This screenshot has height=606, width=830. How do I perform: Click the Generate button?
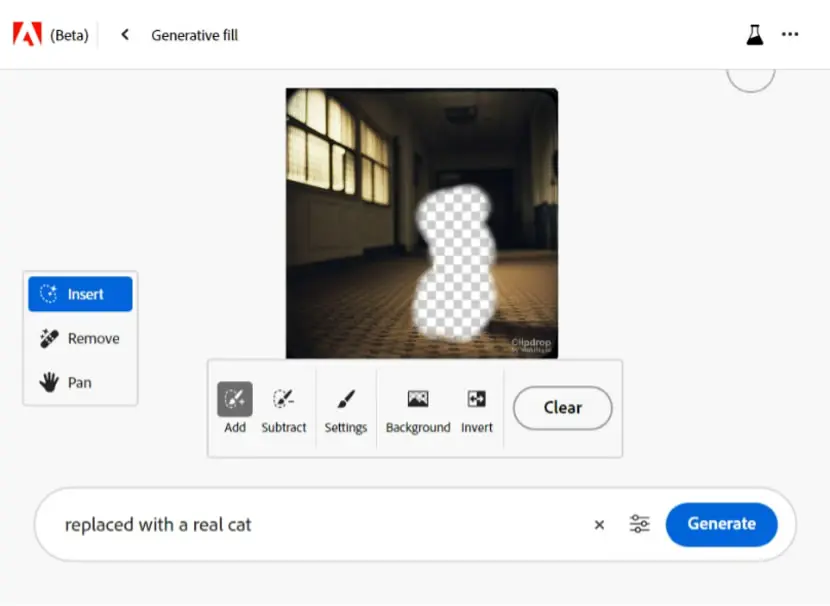tap(721, 524)
